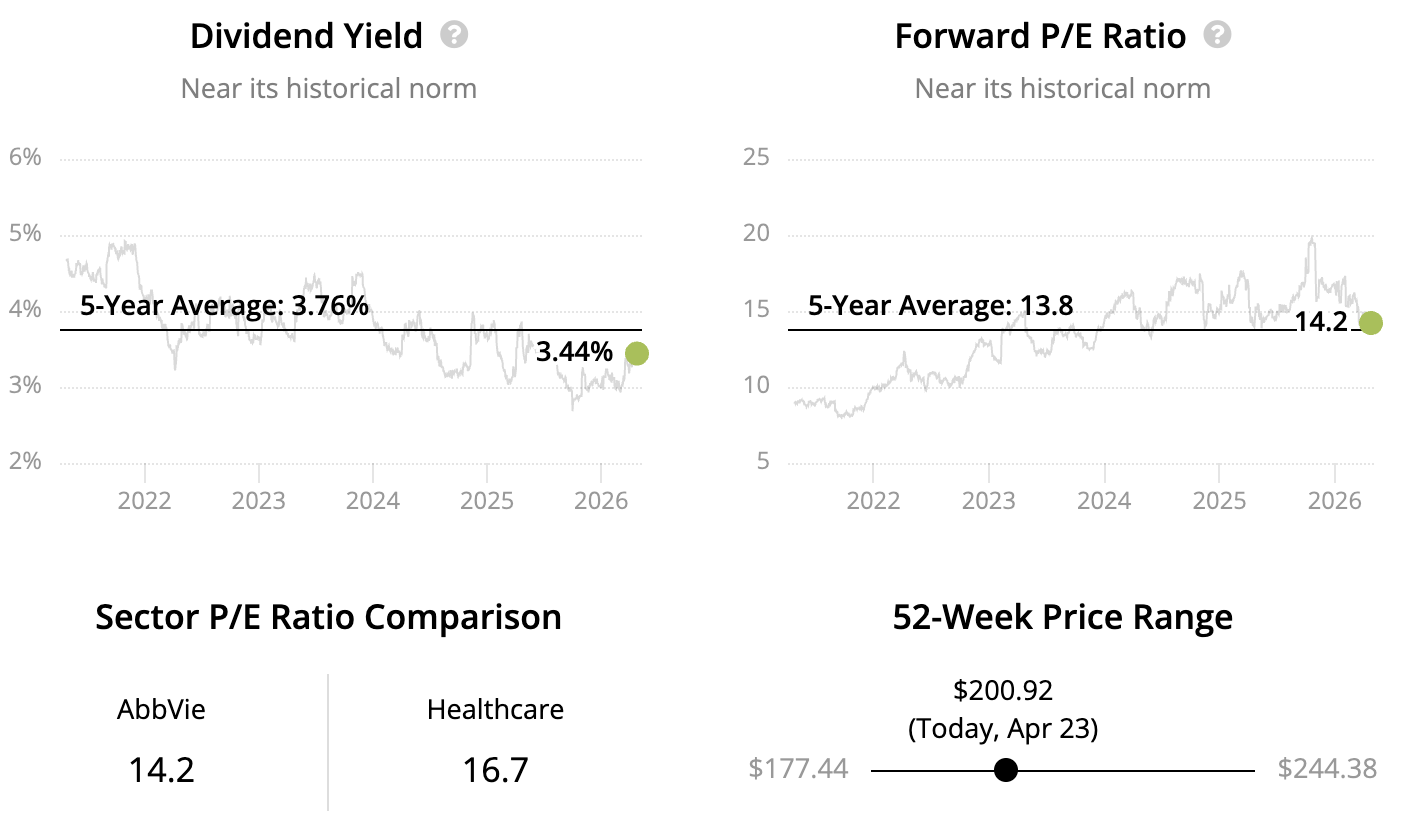Click the Sector P/E Ratio Comparison heading

point(328,617)
